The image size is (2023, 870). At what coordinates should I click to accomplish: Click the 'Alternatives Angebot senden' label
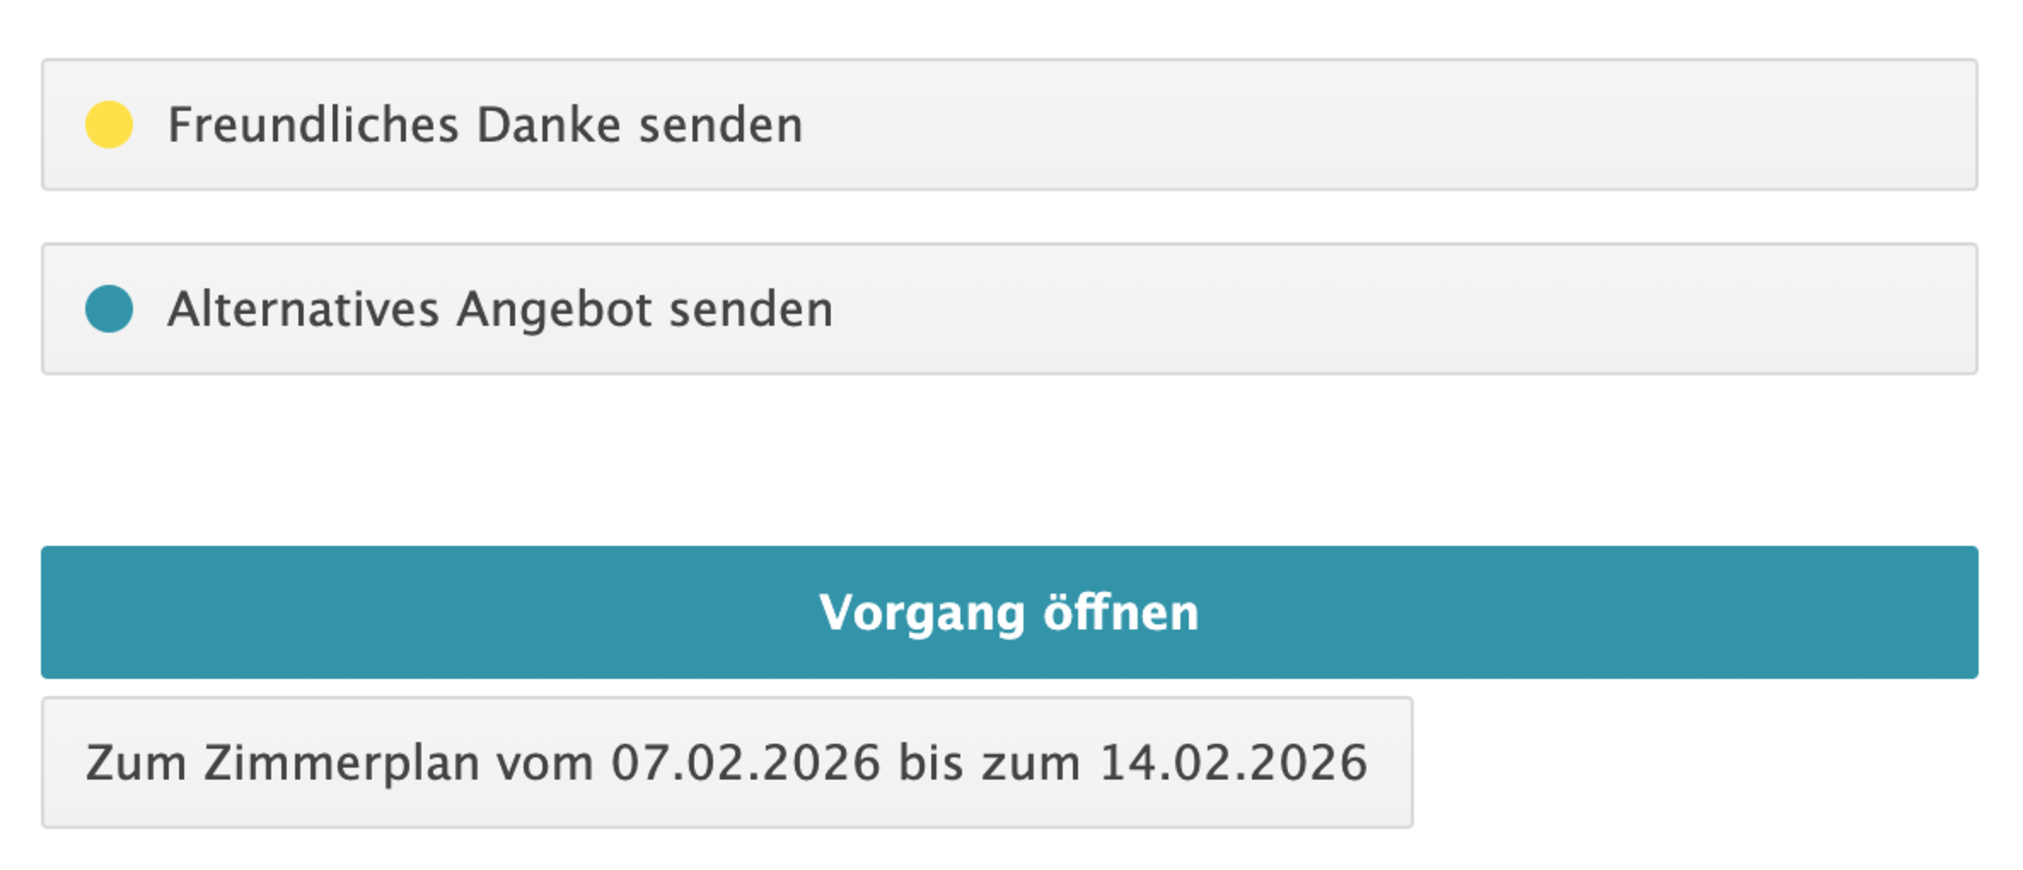tap(500, 310)
